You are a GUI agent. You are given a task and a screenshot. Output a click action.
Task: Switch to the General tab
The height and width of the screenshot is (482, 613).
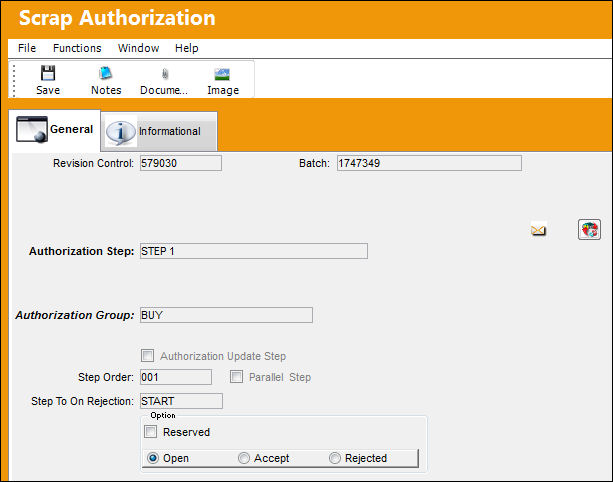pyautogui.click(x=55, y=130)
